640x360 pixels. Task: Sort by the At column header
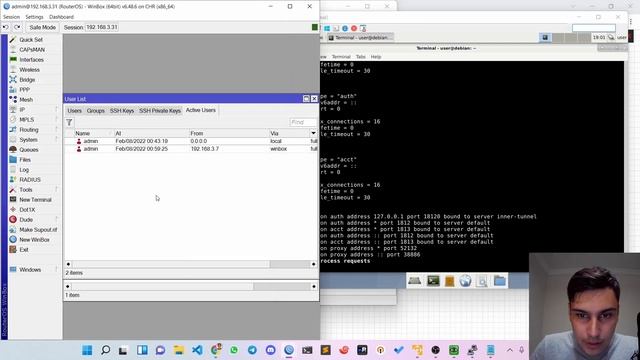[x=151, y=133]
